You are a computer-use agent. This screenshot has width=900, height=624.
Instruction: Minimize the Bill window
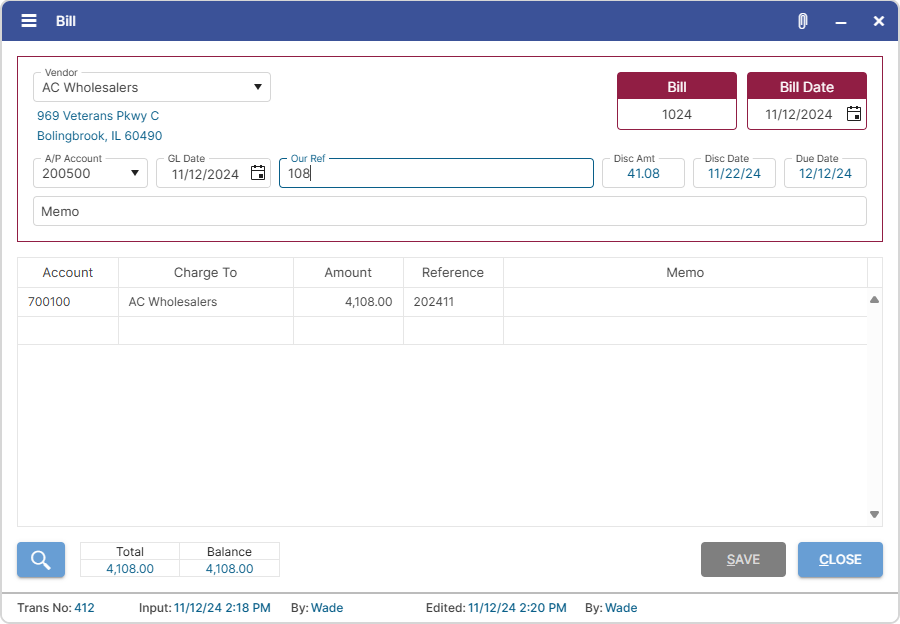840,20
